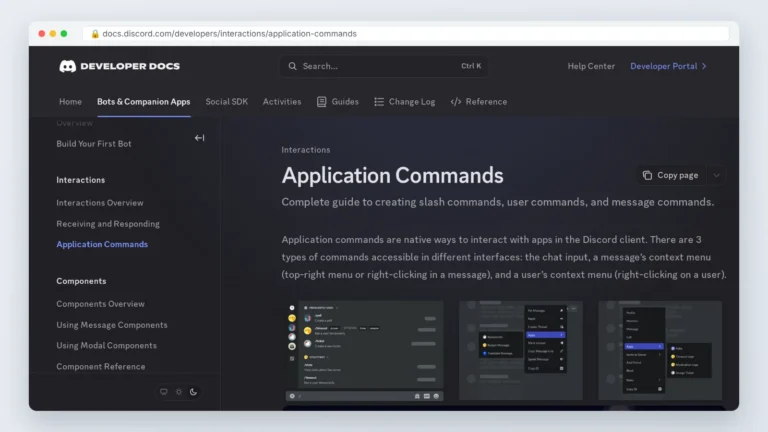Screen dimensions: 768x432
Task: Open the Change Log tab
Action: [405, 102]
